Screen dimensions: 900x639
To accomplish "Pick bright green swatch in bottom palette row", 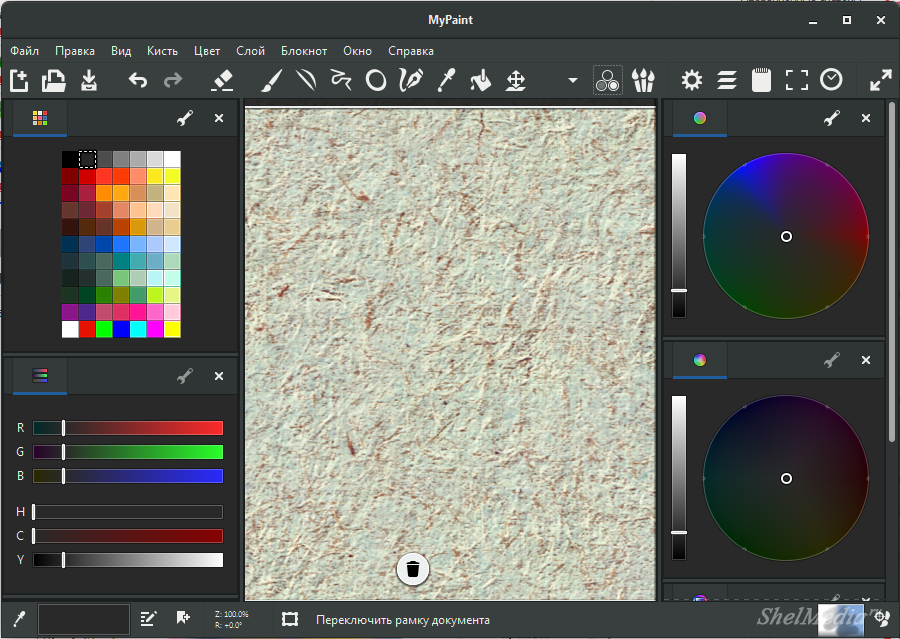I will [x=104, y=330].
